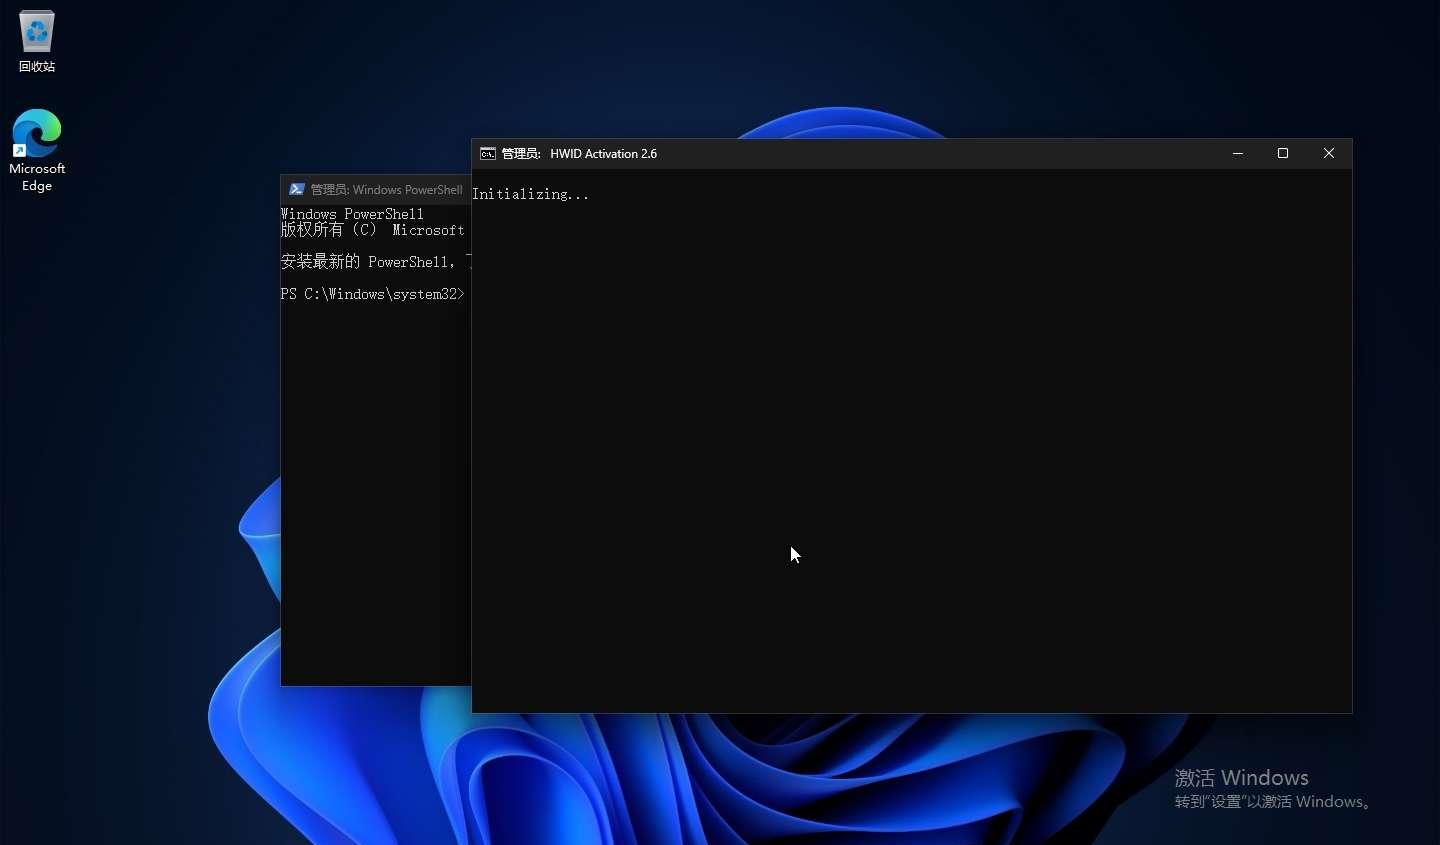Click the 'Initializing...' text in the console

[x=531, y=195]
